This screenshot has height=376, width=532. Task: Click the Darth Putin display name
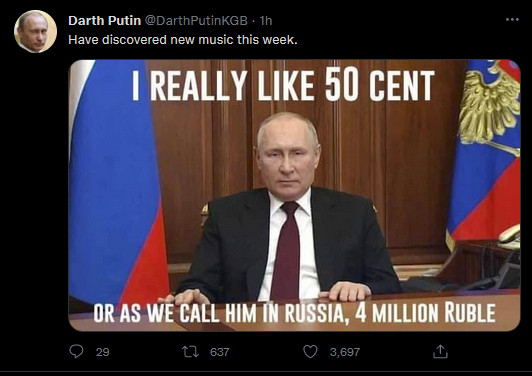(104, 21)
